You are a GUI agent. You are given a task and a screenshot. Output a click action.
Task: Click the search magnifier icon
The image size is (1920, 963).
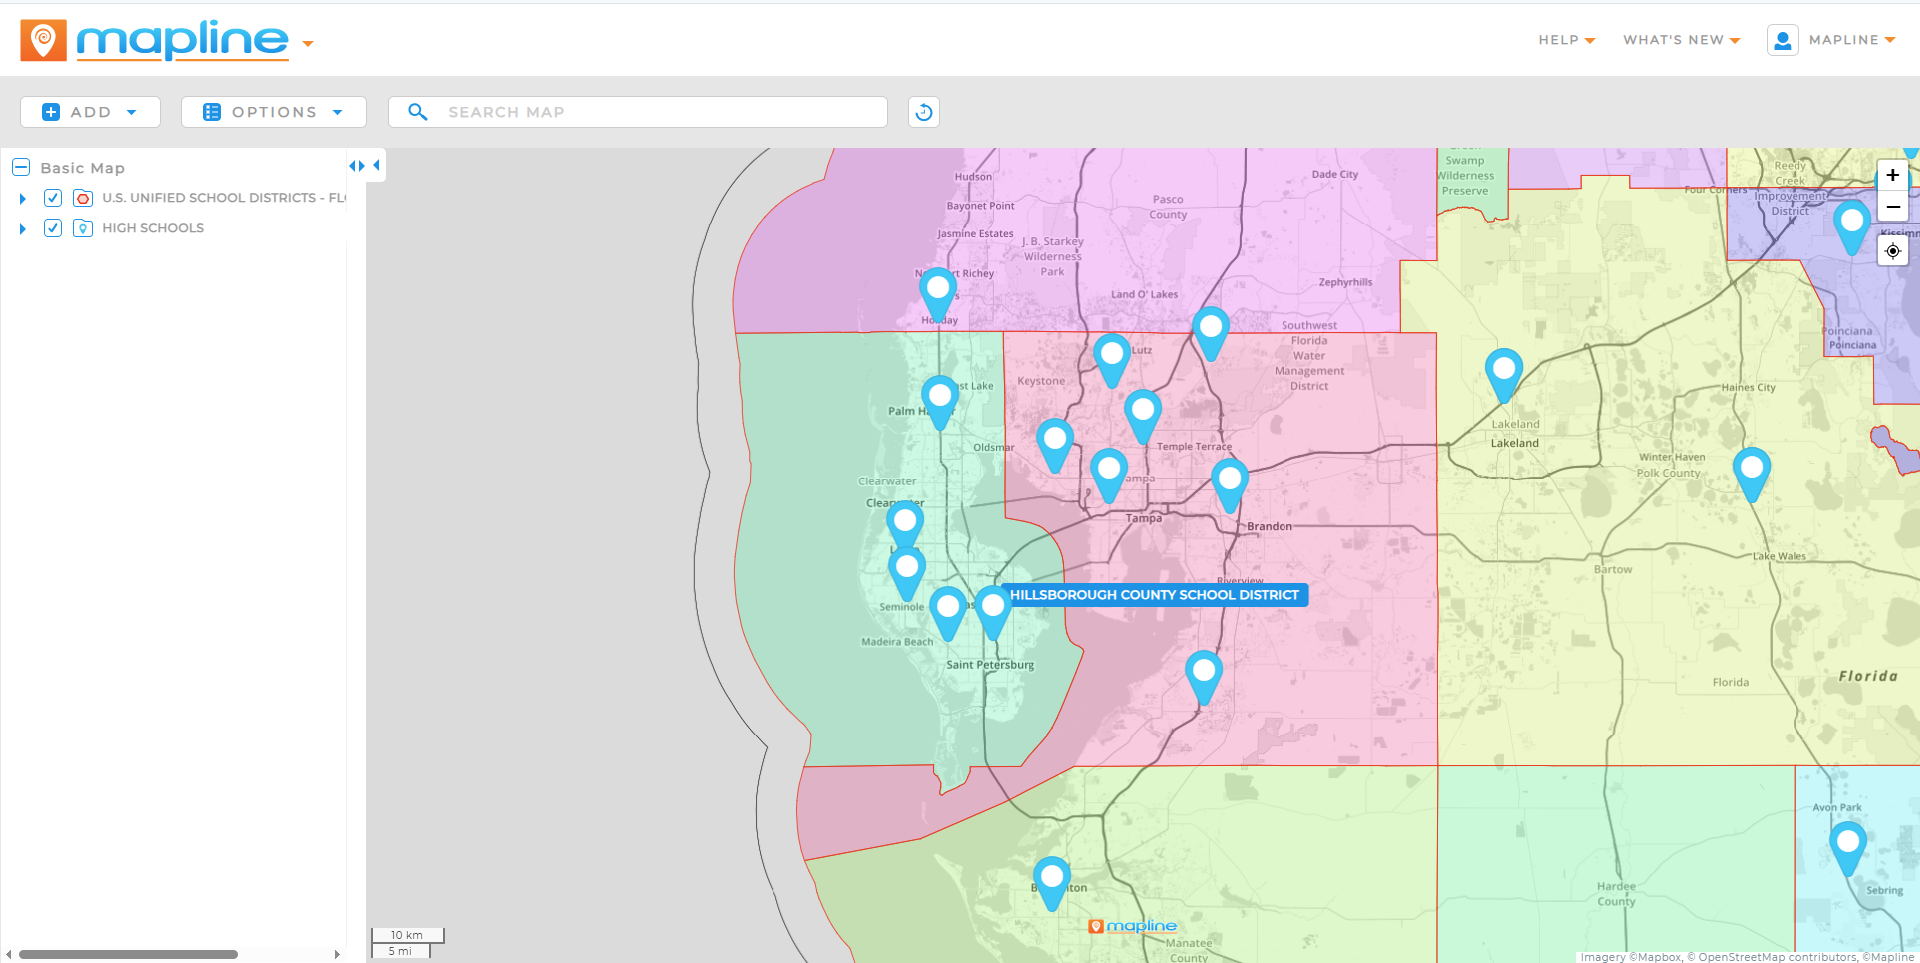click(x=418, y=112)
